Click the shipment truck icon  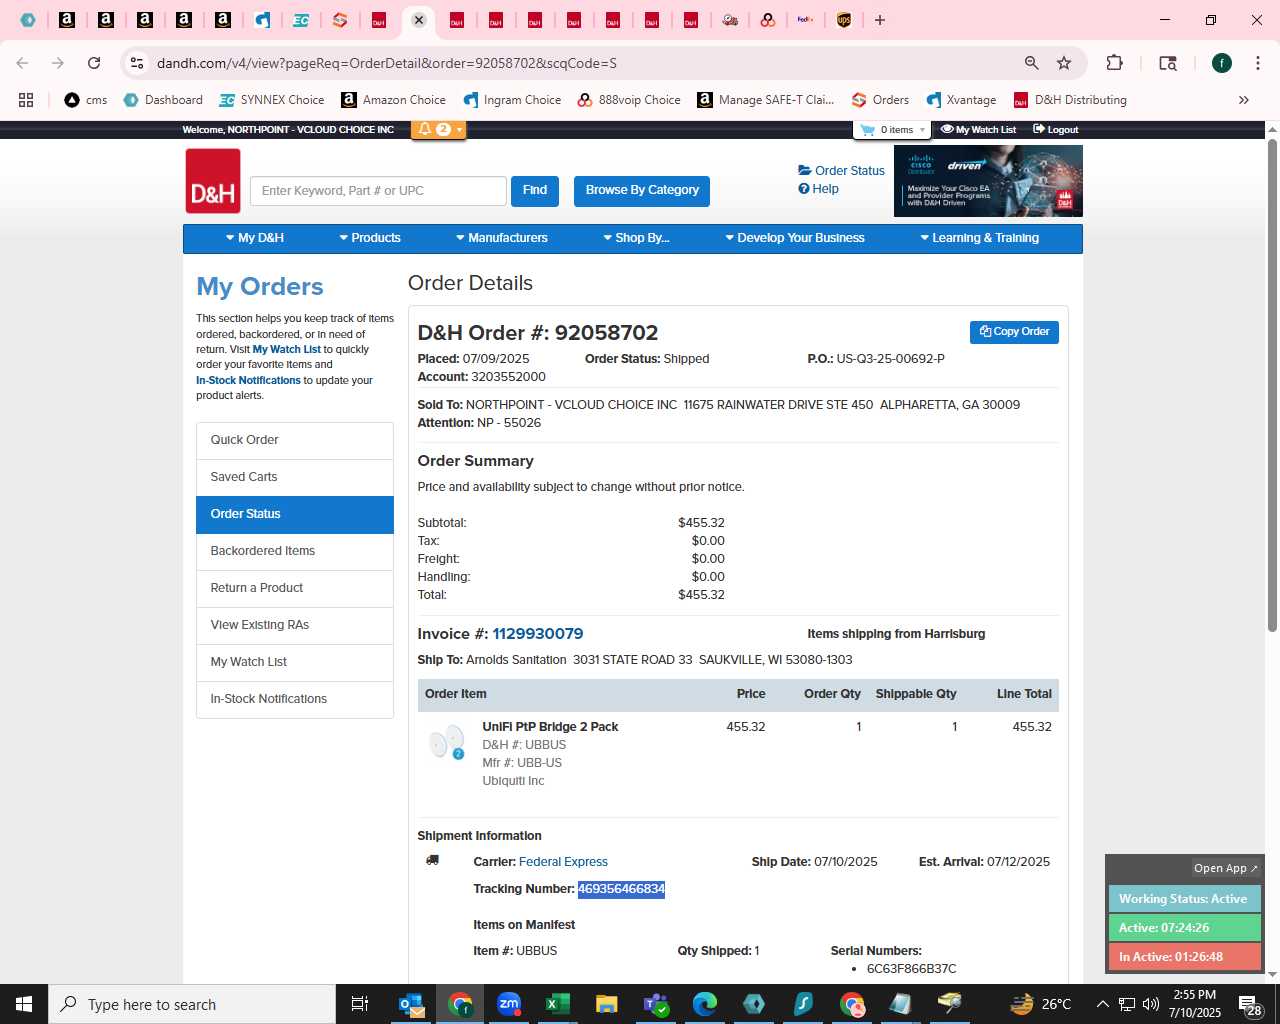coord(432,860)
